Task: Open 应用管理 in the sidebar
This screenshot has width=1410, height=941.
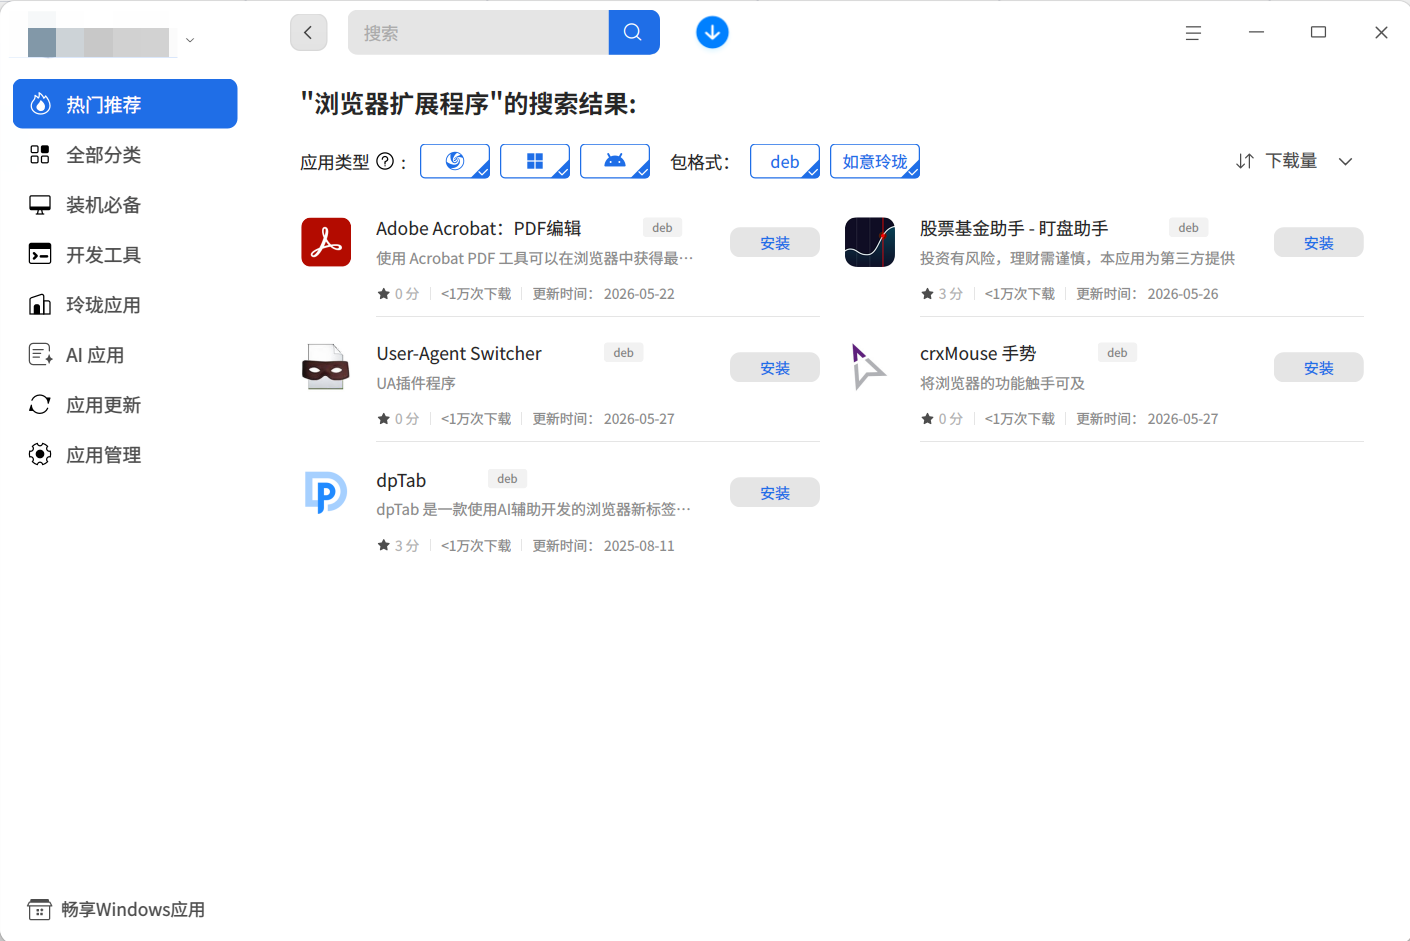Action: (x=125, y=454)
